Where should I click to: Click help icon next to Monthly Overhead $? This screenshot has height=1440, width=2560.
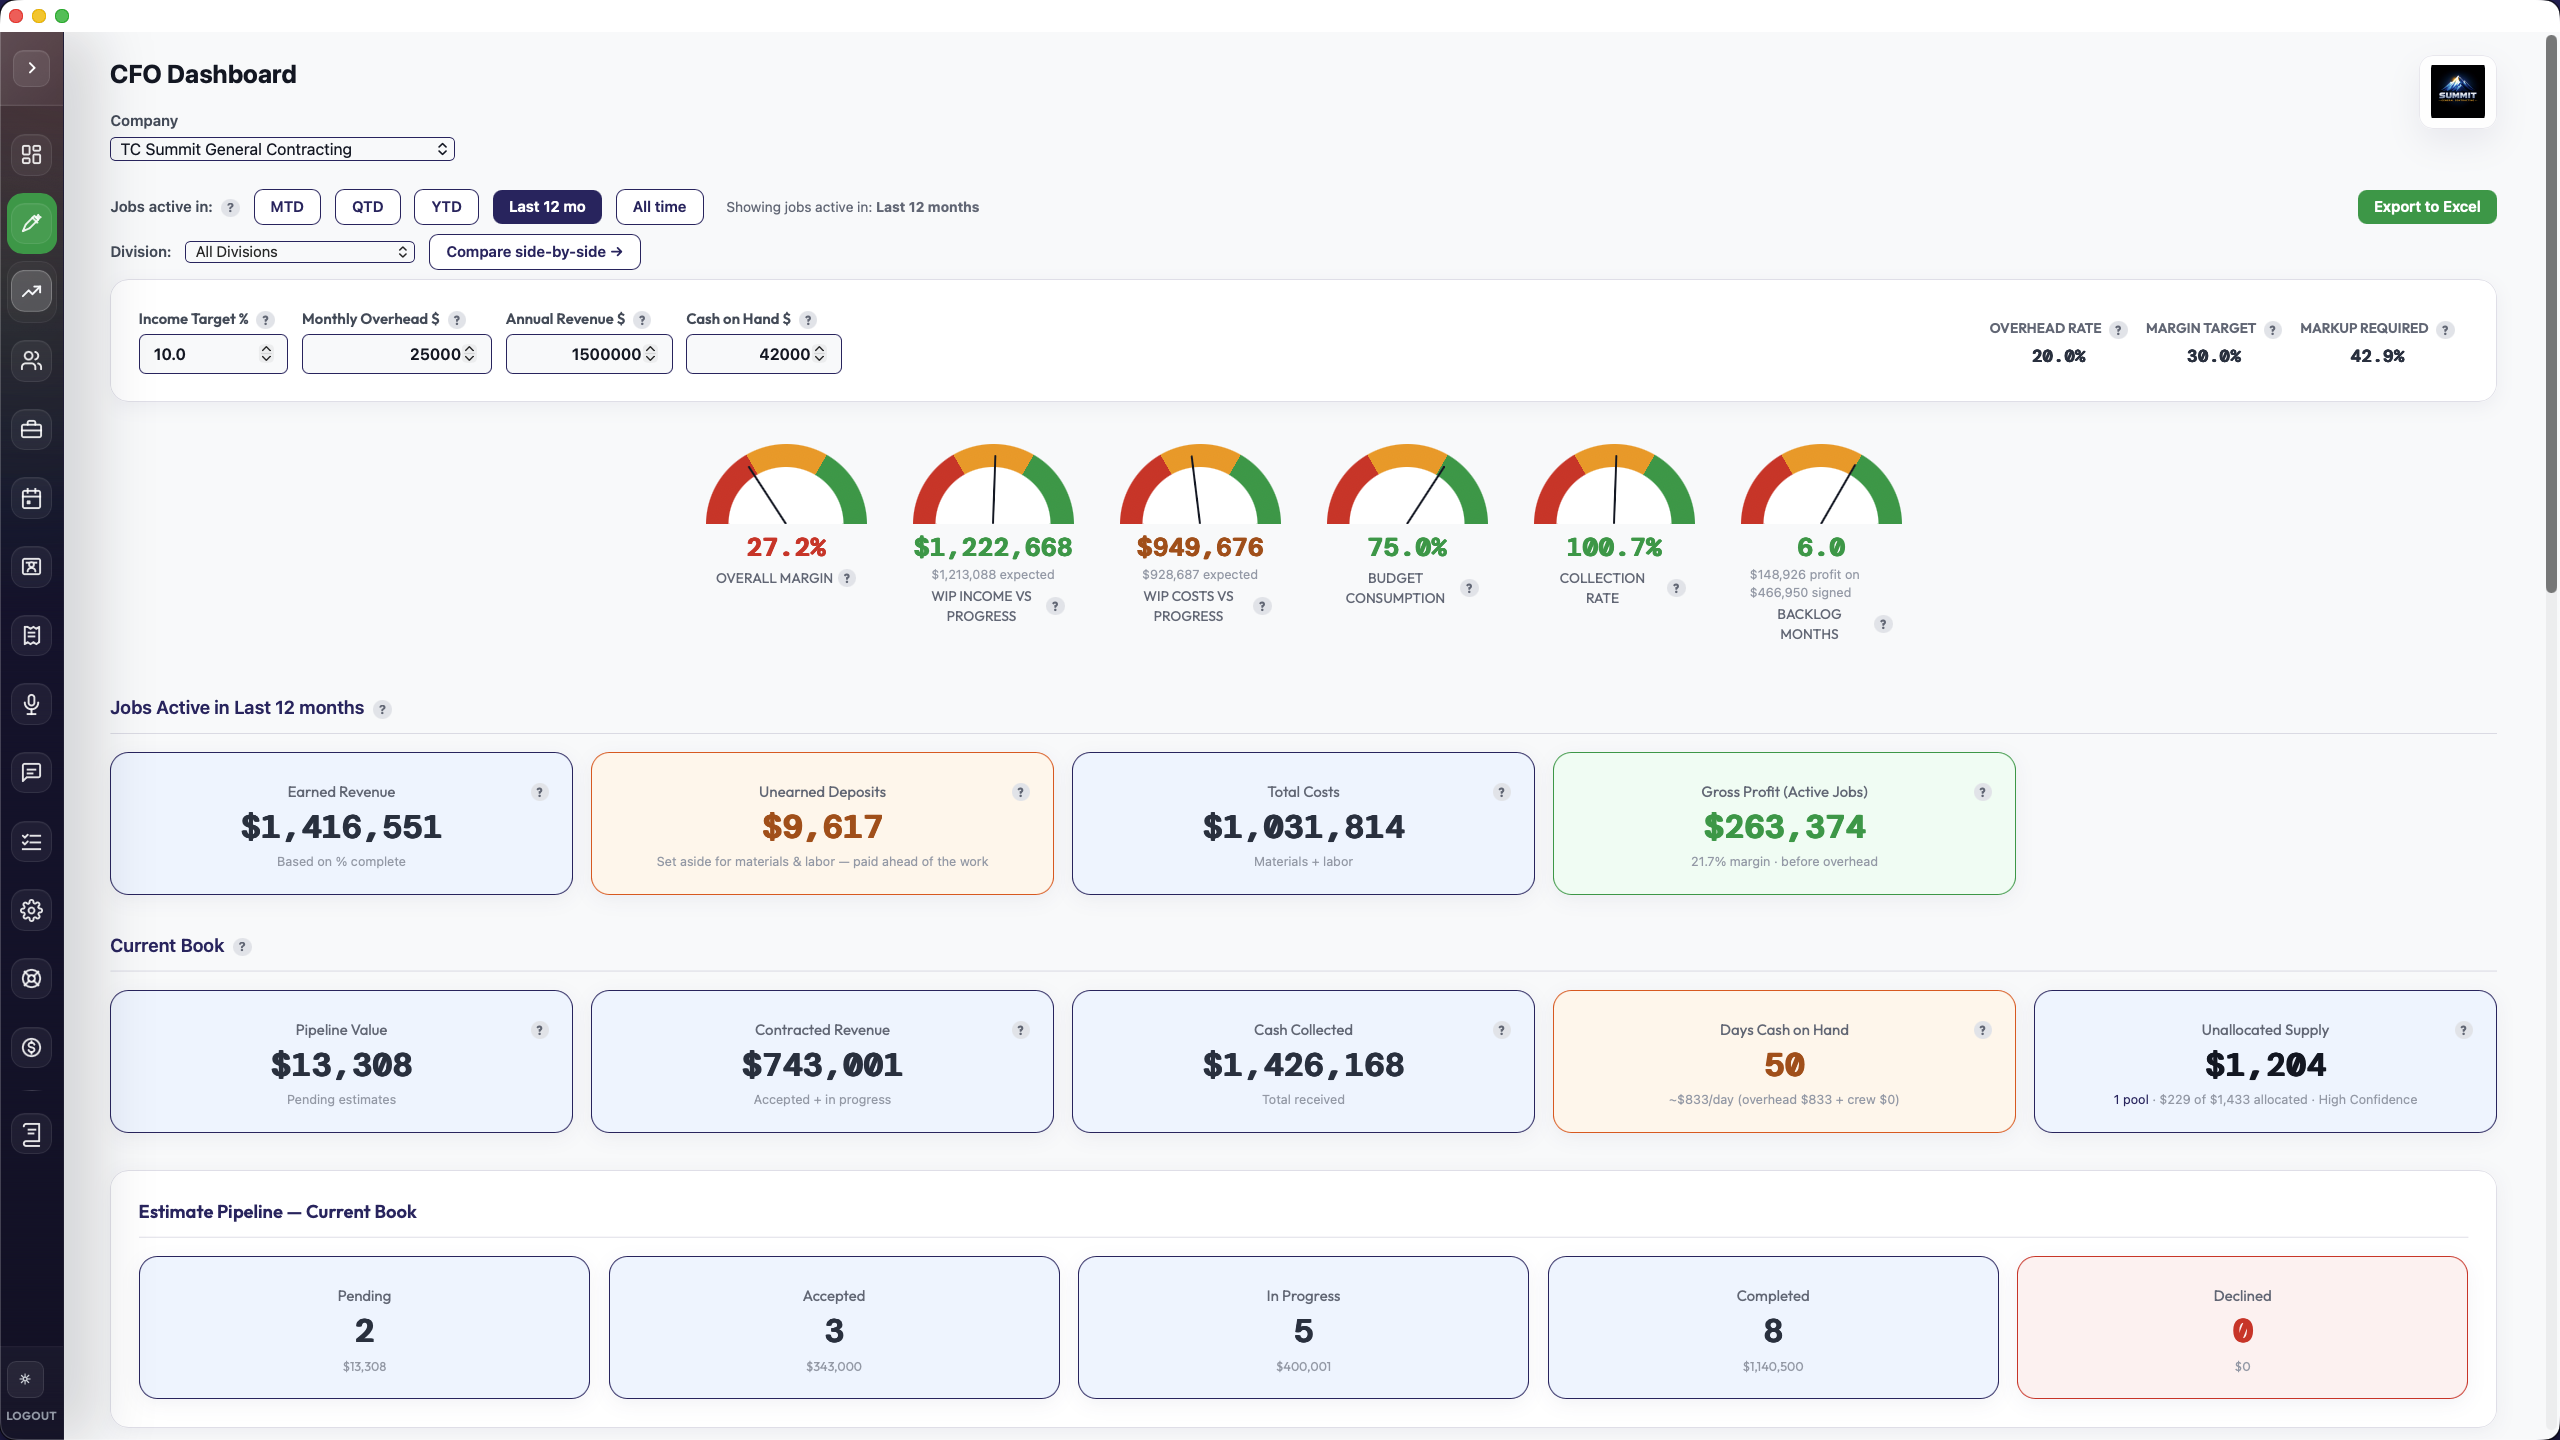coord(457,320)
